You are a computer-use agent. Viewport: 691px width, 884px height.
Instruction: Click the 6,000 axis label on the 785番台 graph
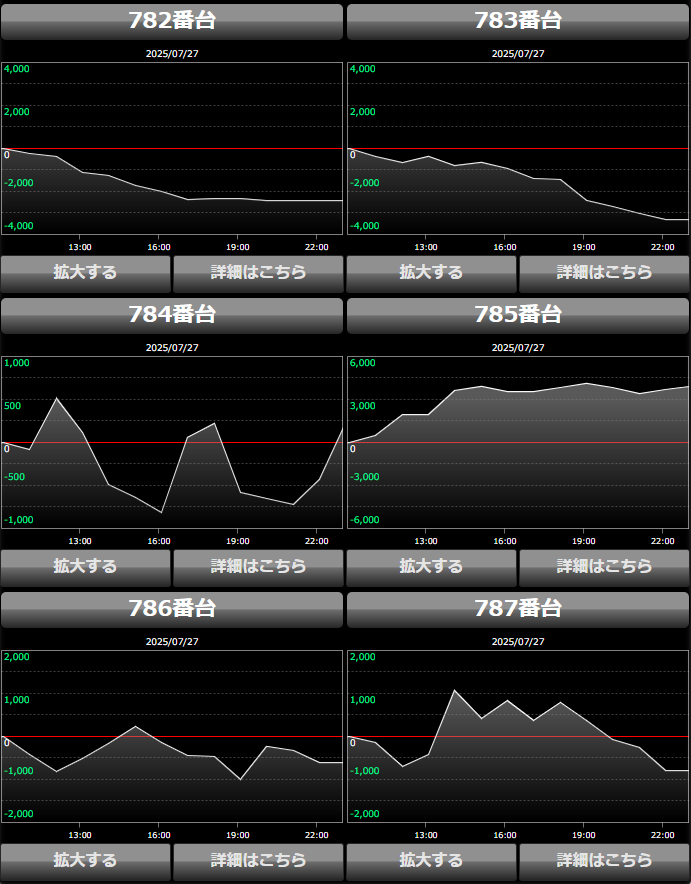coord(362,363)
